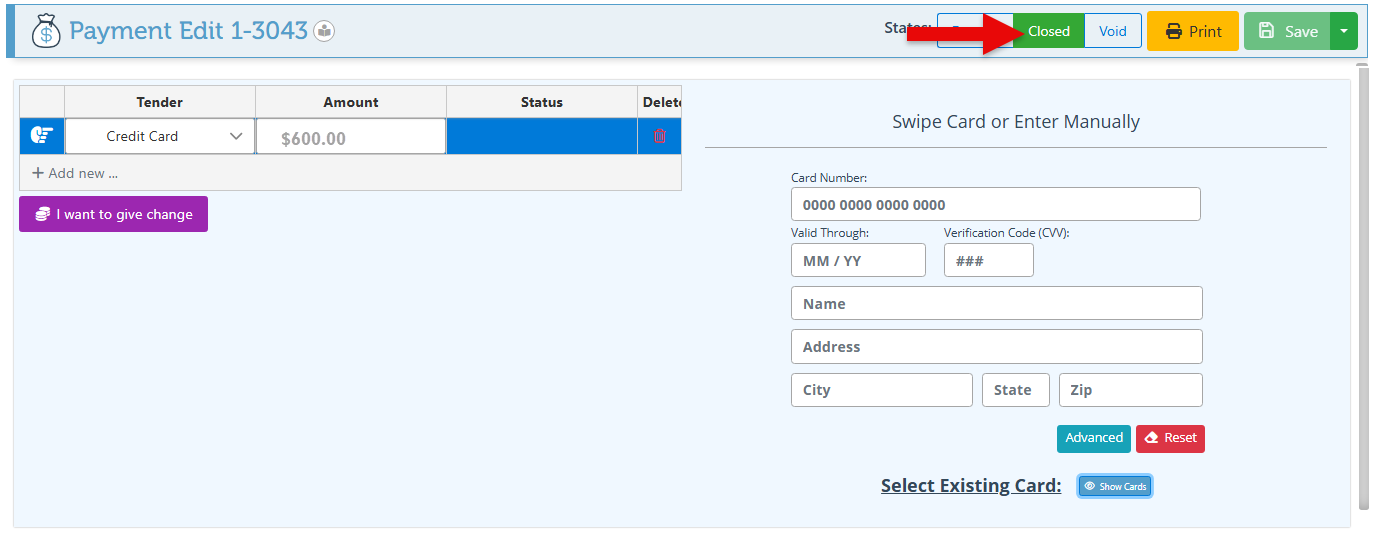The image size is (1373, 540).
Task: Expand the Save button dropdown arrow
Action: (1343, 31)
